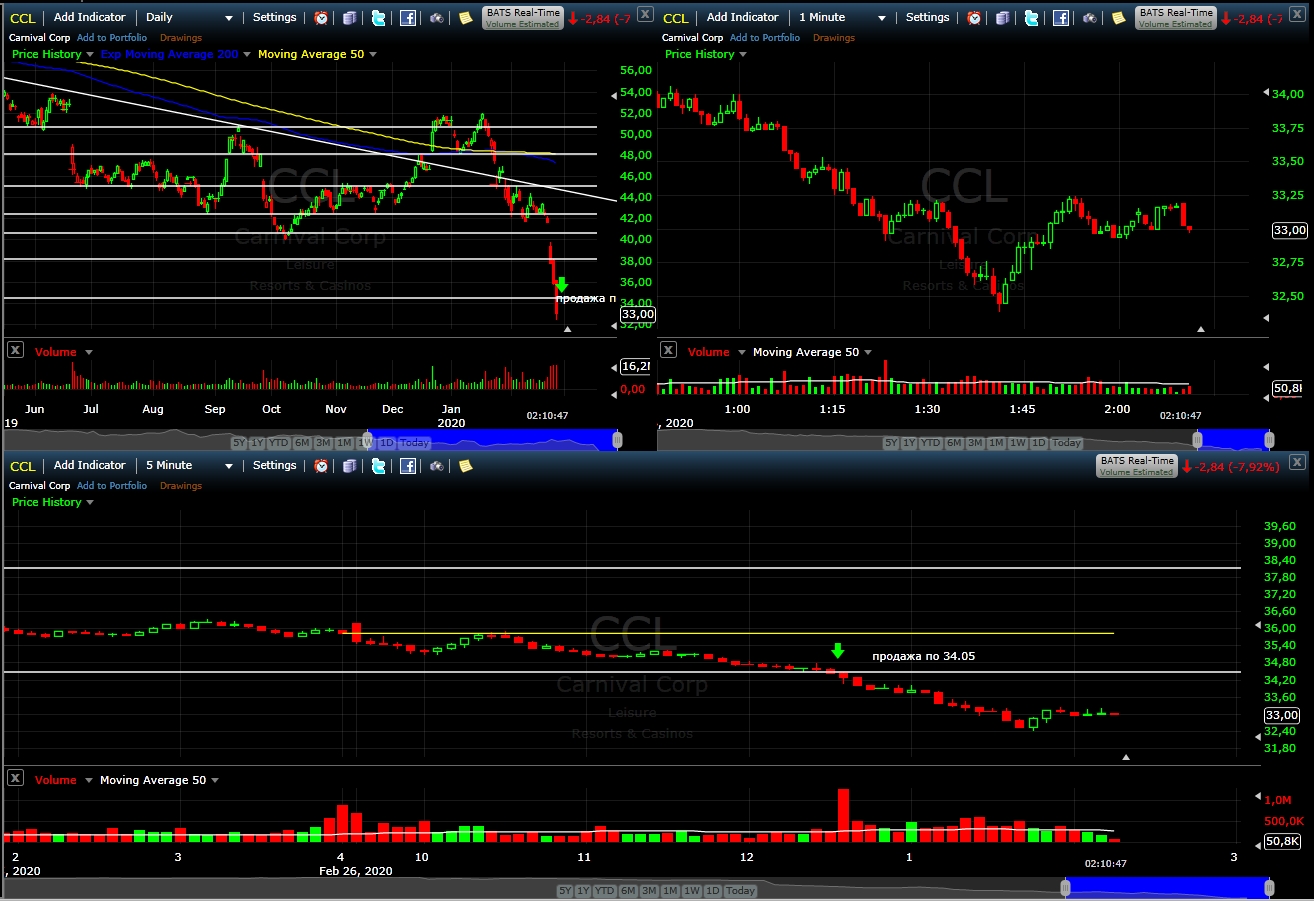
Task: Click the Facebook icon in 1 Minute chart
Action: pyautogui.click(x=1061, y=18)
